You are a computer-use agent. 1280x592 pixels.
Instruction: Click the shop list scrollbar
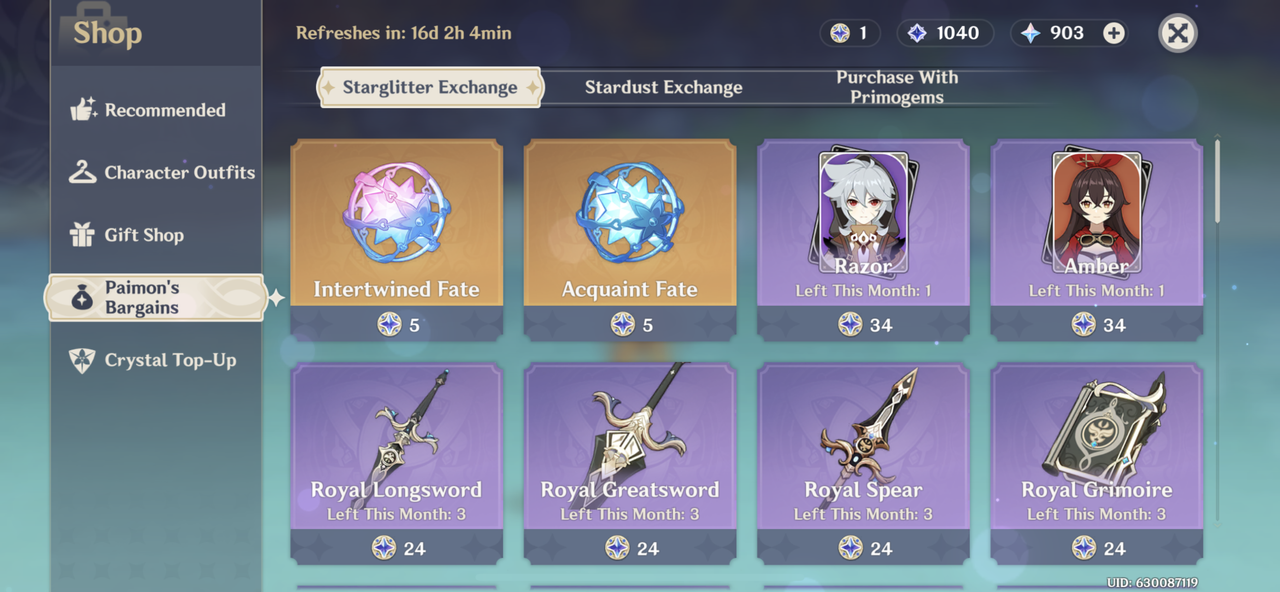click(1217, 330)
